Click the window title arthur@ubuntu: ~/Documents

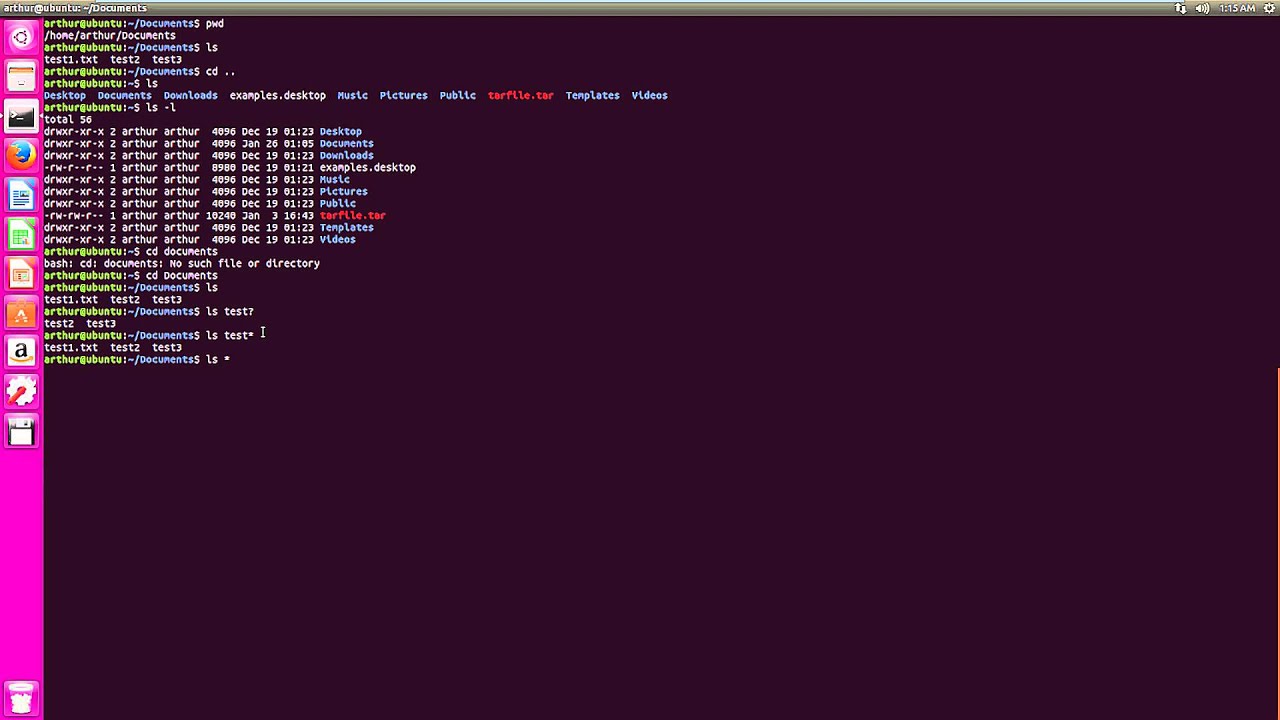pos(75,8)
